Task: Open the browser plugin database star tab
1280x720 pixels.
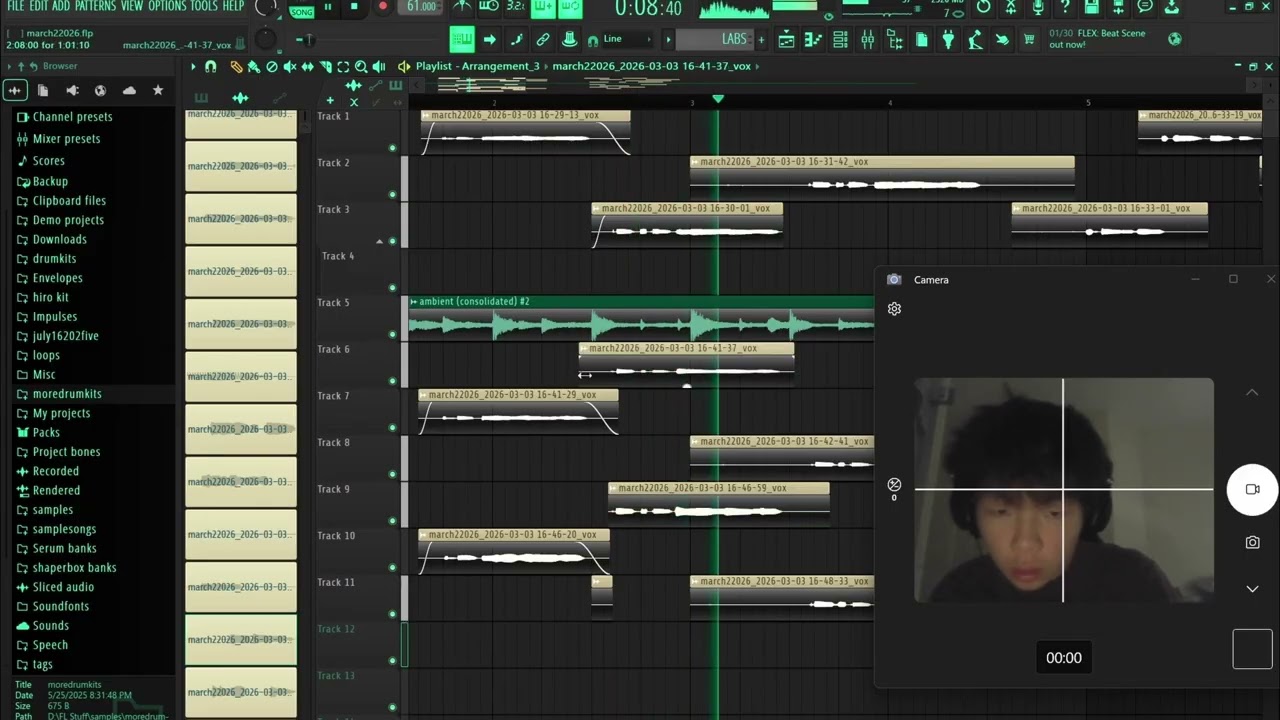Action: pos(158,90)
